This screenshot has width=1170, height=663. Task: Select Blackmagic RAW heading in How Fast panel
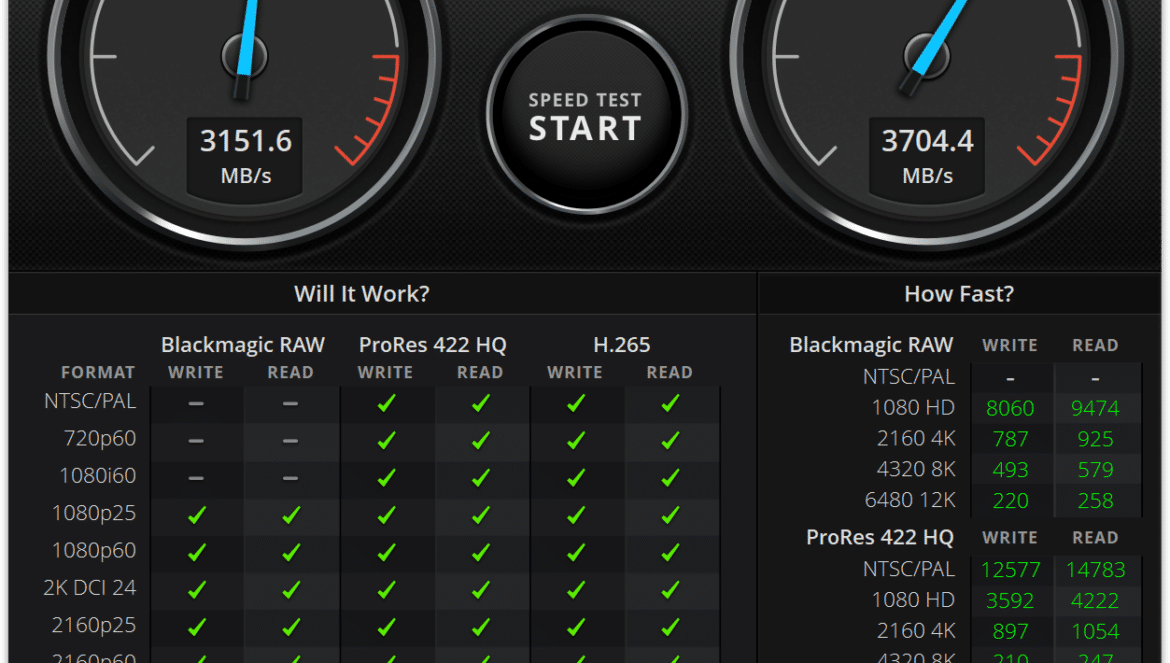pos(872,345)
